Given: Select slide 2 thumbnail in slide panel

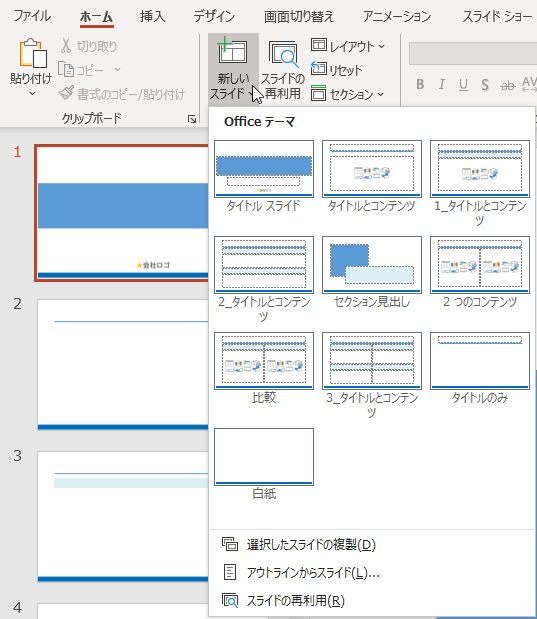Looking at the screenshot, I should tap(123, 364).
